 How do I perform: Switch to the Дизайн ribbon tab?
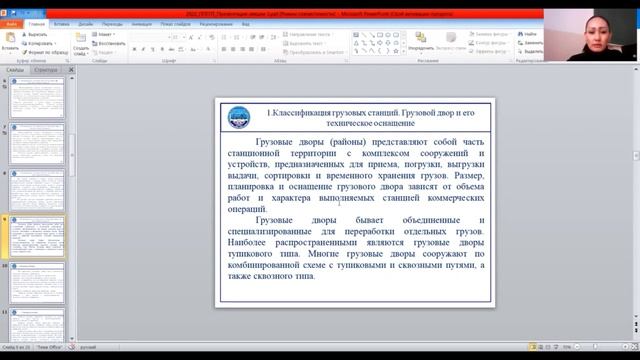(85, 24)
